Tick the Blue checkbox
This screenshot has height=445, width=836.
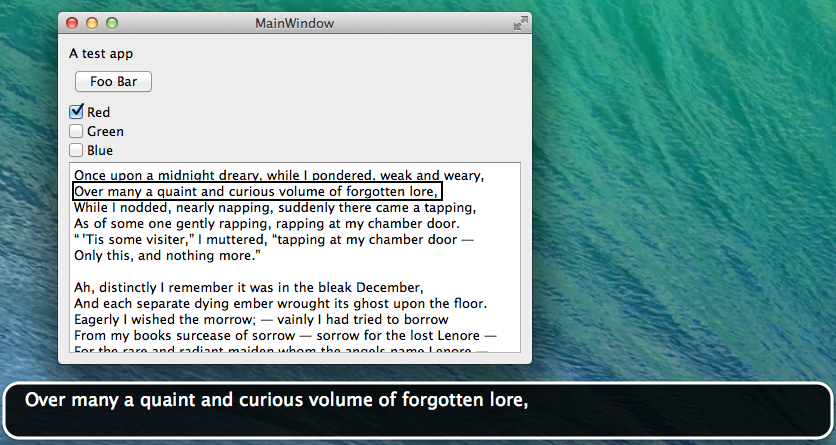[x=76, y=150]
